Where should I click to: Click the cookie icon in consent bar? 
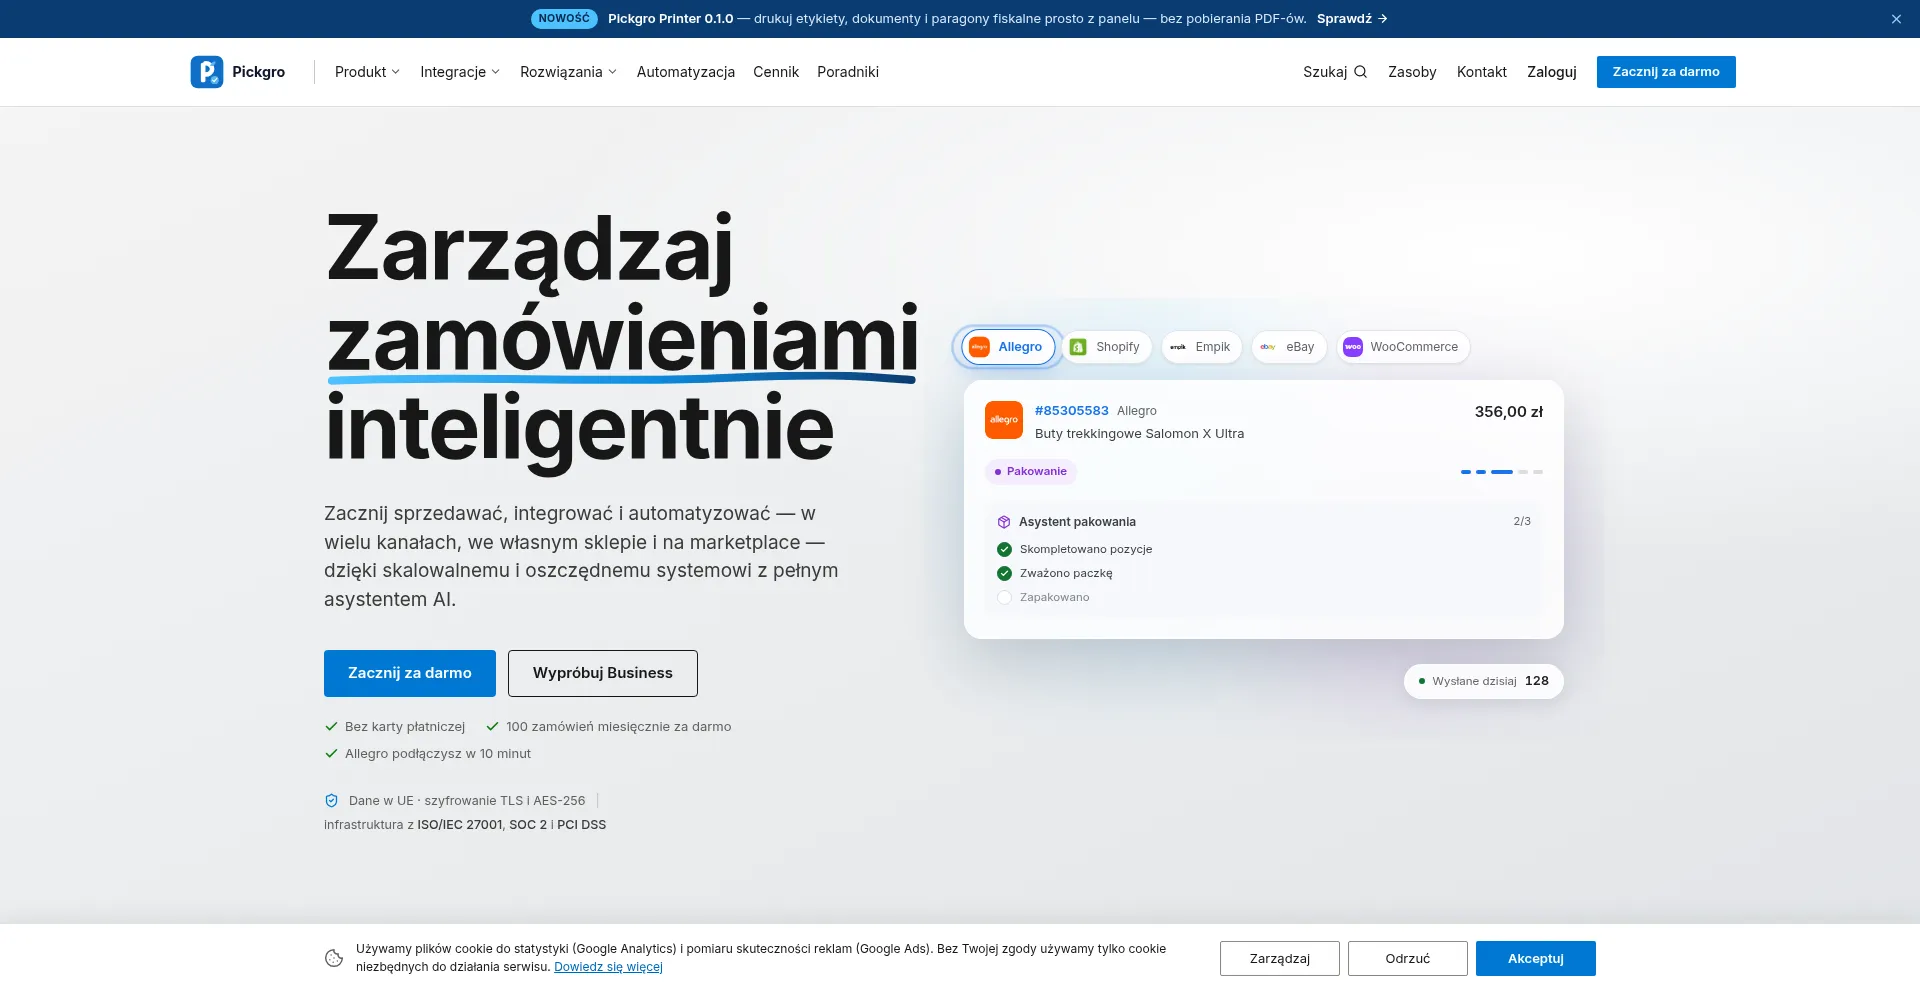(x=334, y=958)
